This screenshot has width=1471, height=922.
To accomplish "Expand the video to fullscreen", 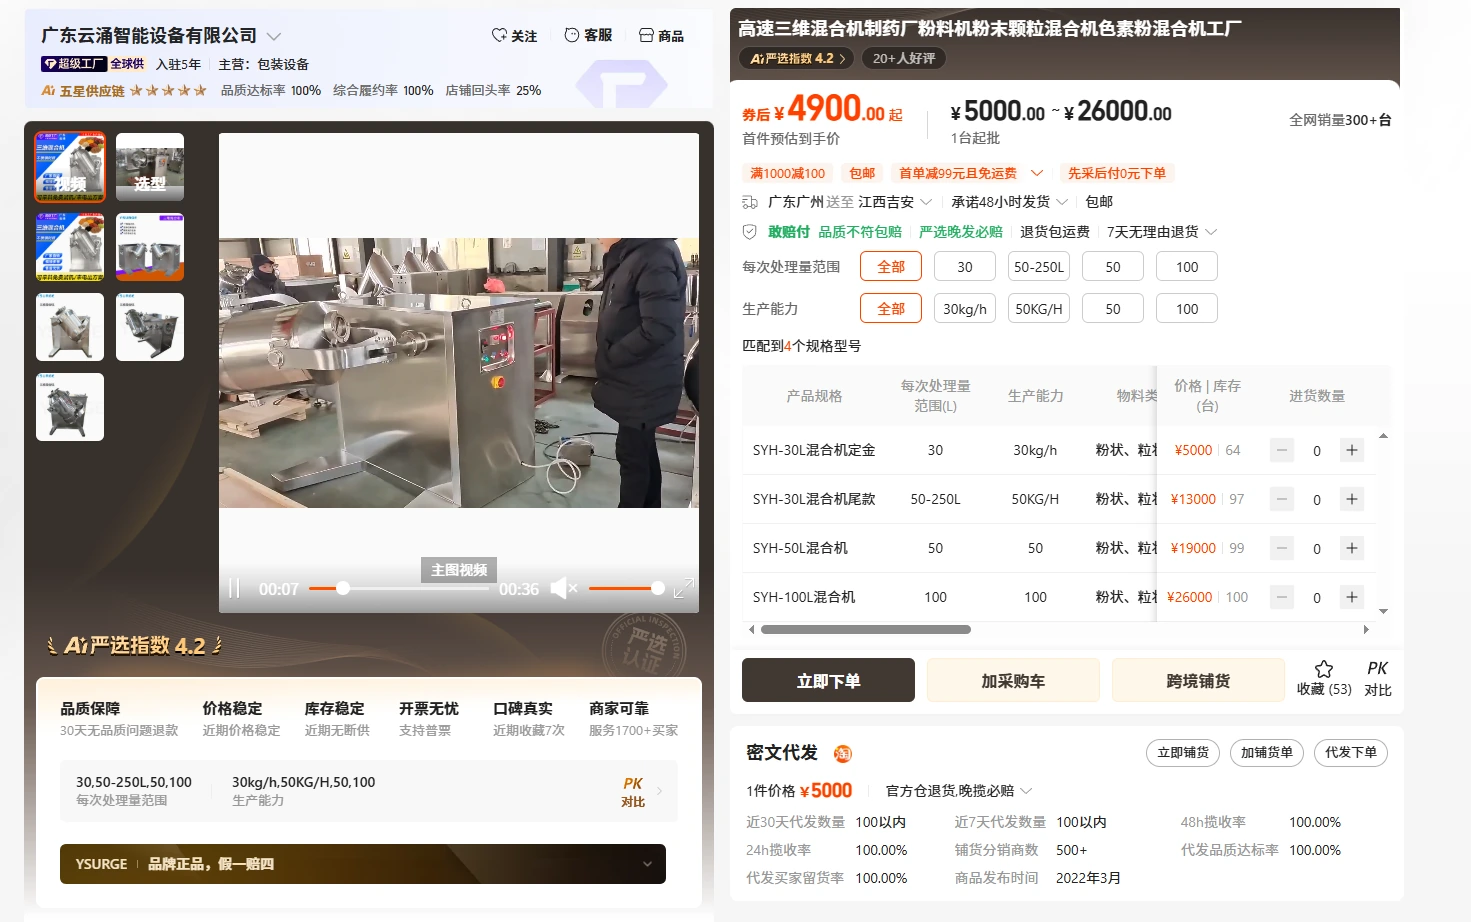I will [683, 588].
